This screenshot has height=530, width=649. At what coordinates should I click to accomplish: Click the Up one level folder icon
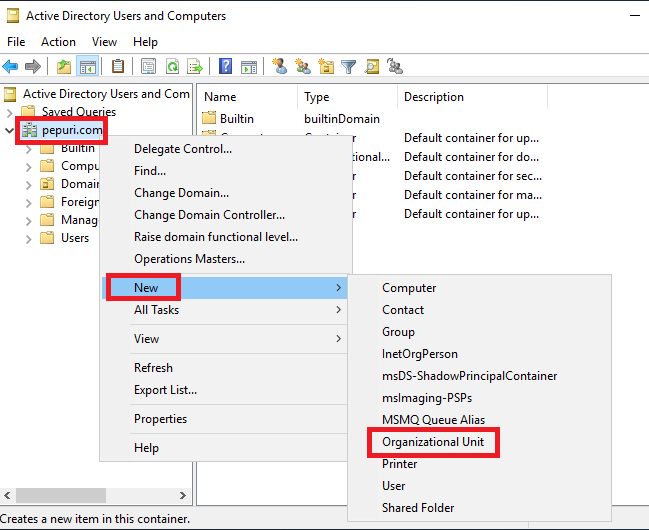64,66
